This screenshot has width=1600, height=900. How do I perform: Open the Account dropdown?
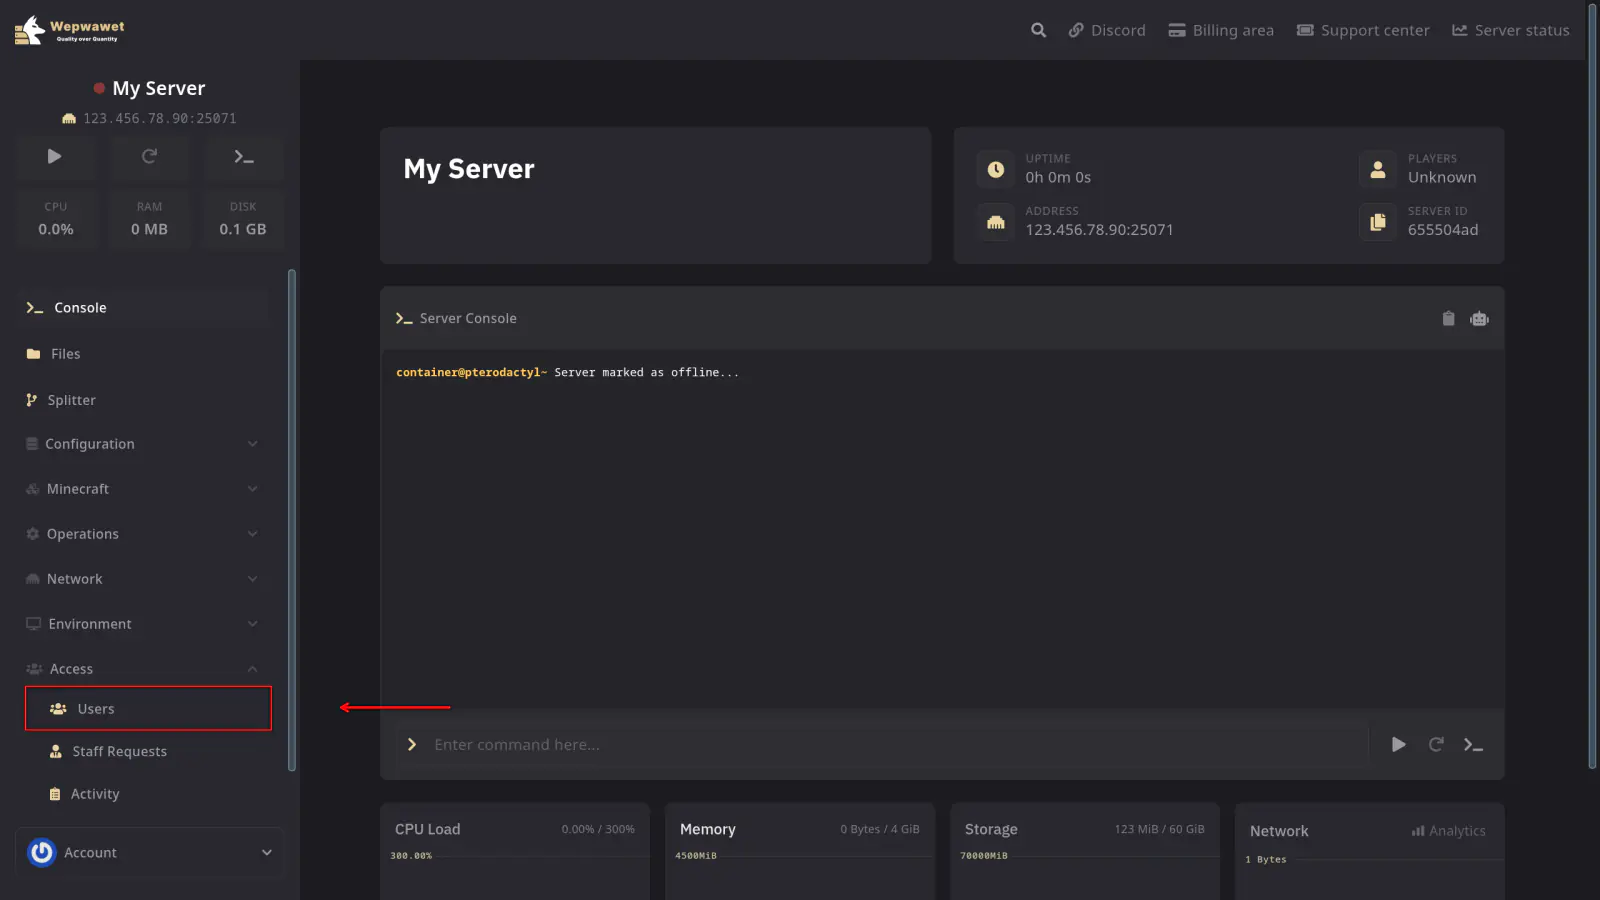[150, 852]
